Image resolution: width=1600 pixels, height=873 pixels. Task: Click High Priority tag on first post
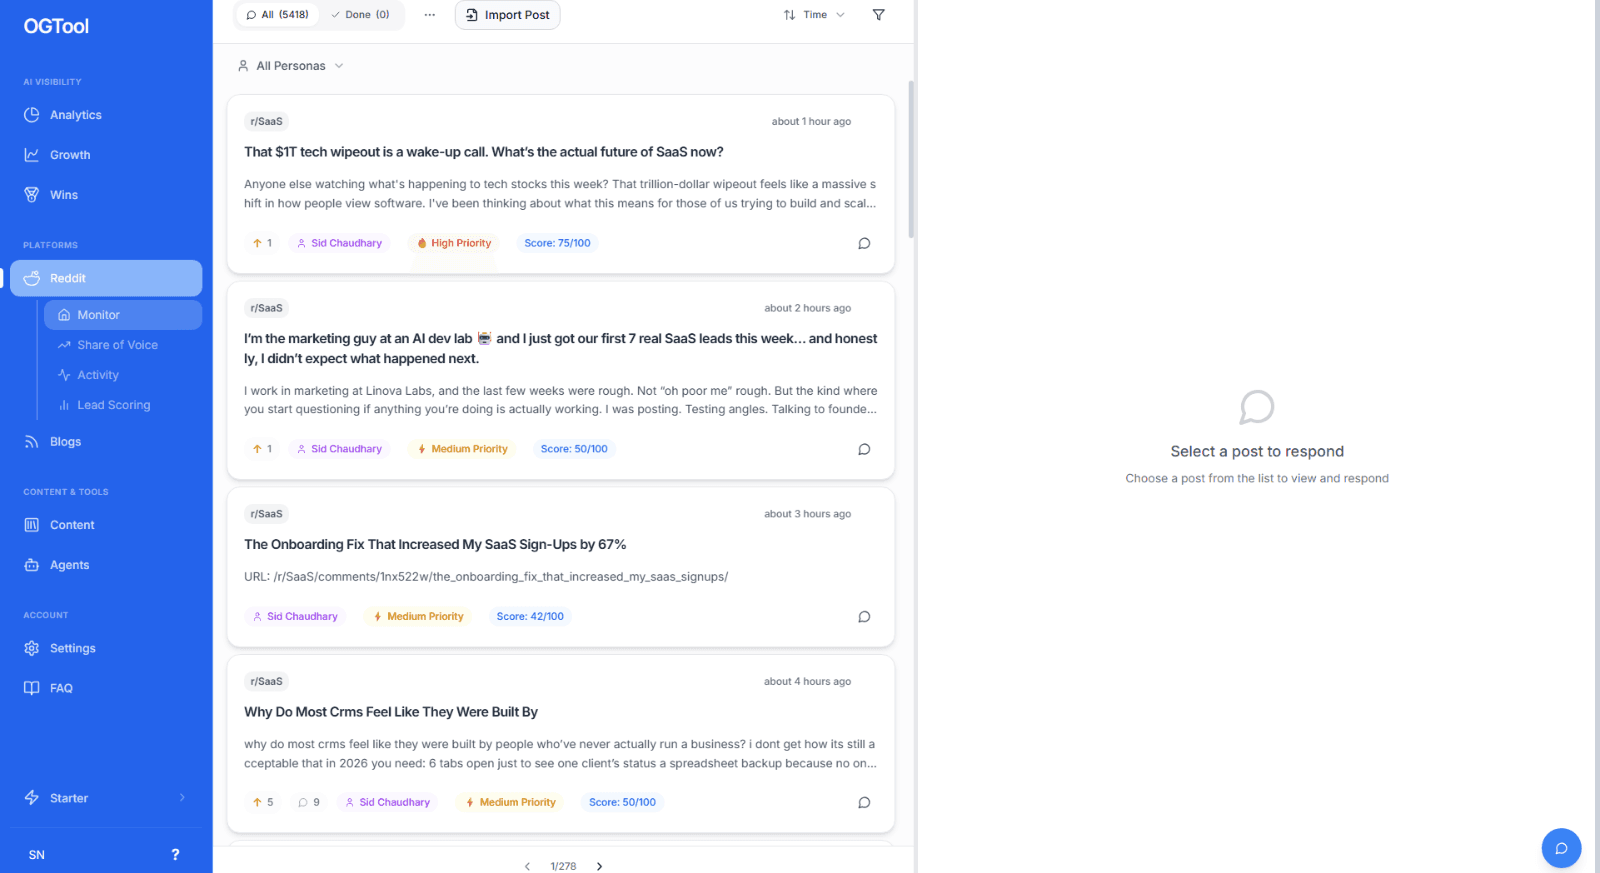click(x=454, y=243)
